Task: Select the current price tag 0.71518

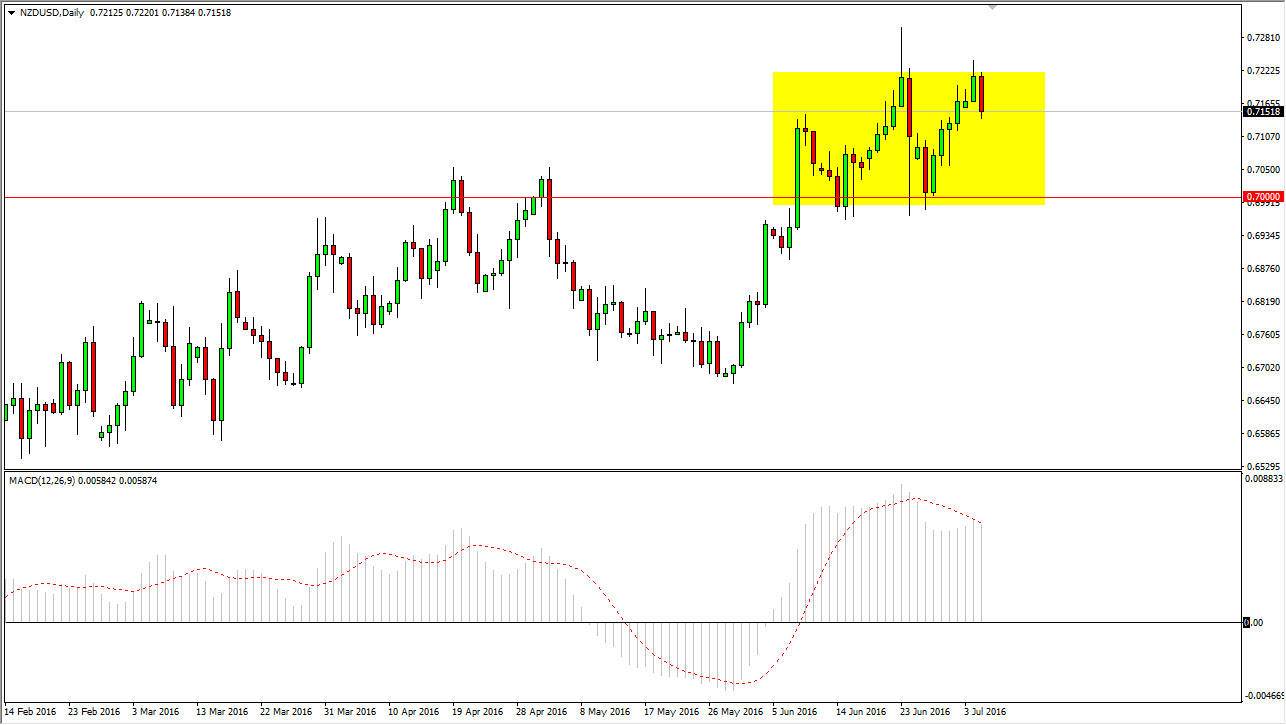Action: pyautogui.click(x=1262, y=112)
